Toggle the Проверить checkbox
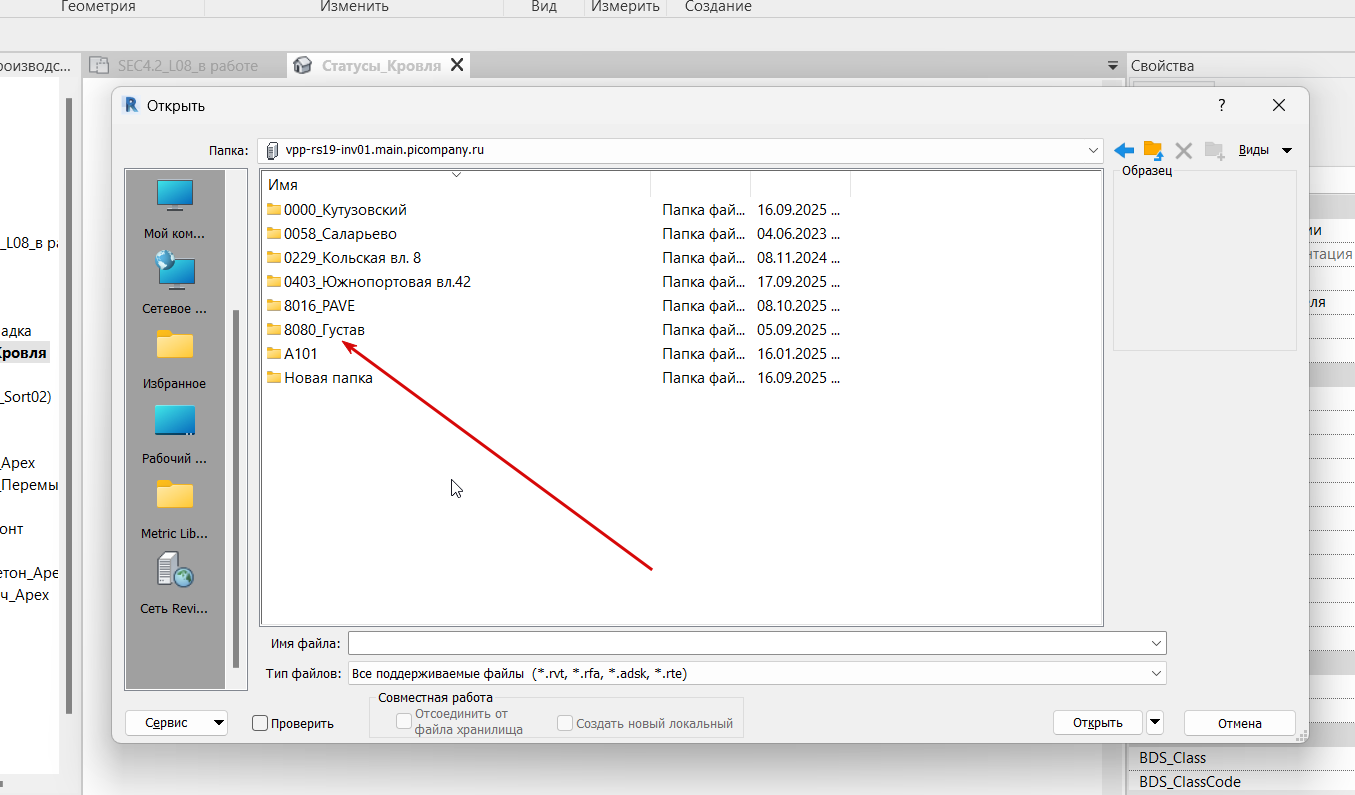This screenshot has width=1355, height=795. (260, 723)
